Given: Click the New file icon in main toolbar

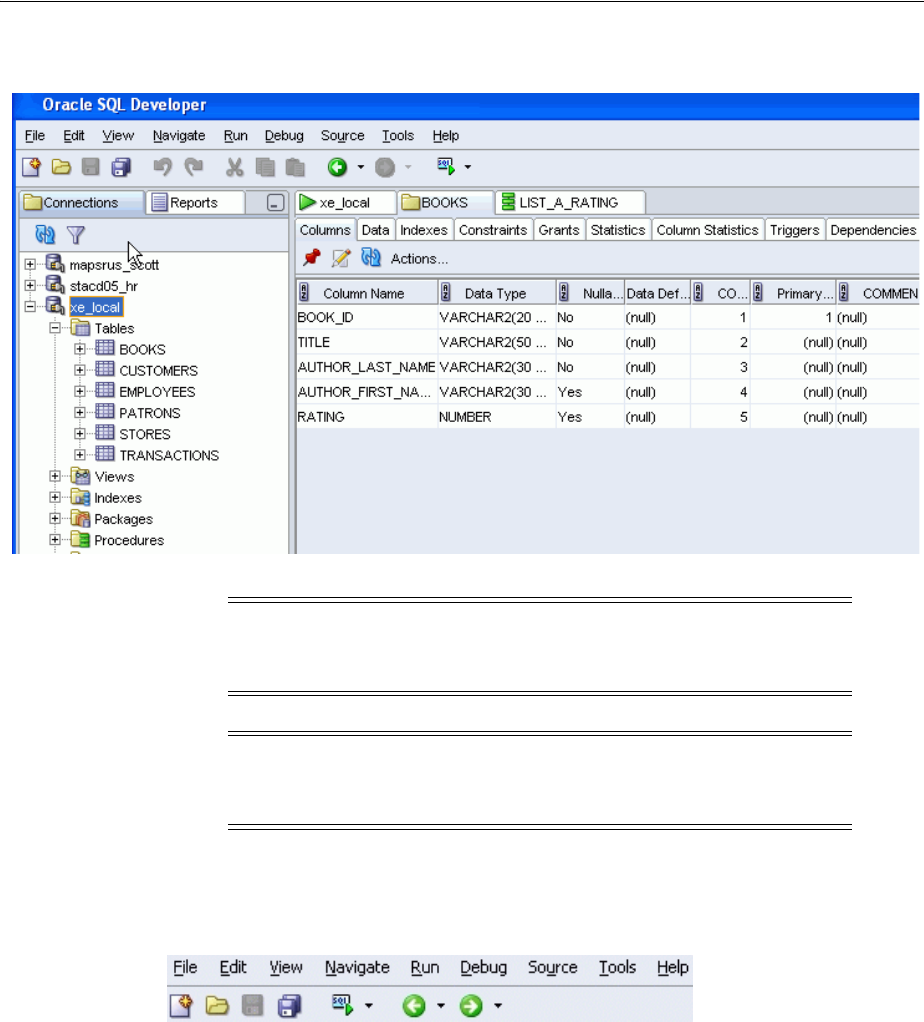Looking at the screenshot, I should (31, 168).
